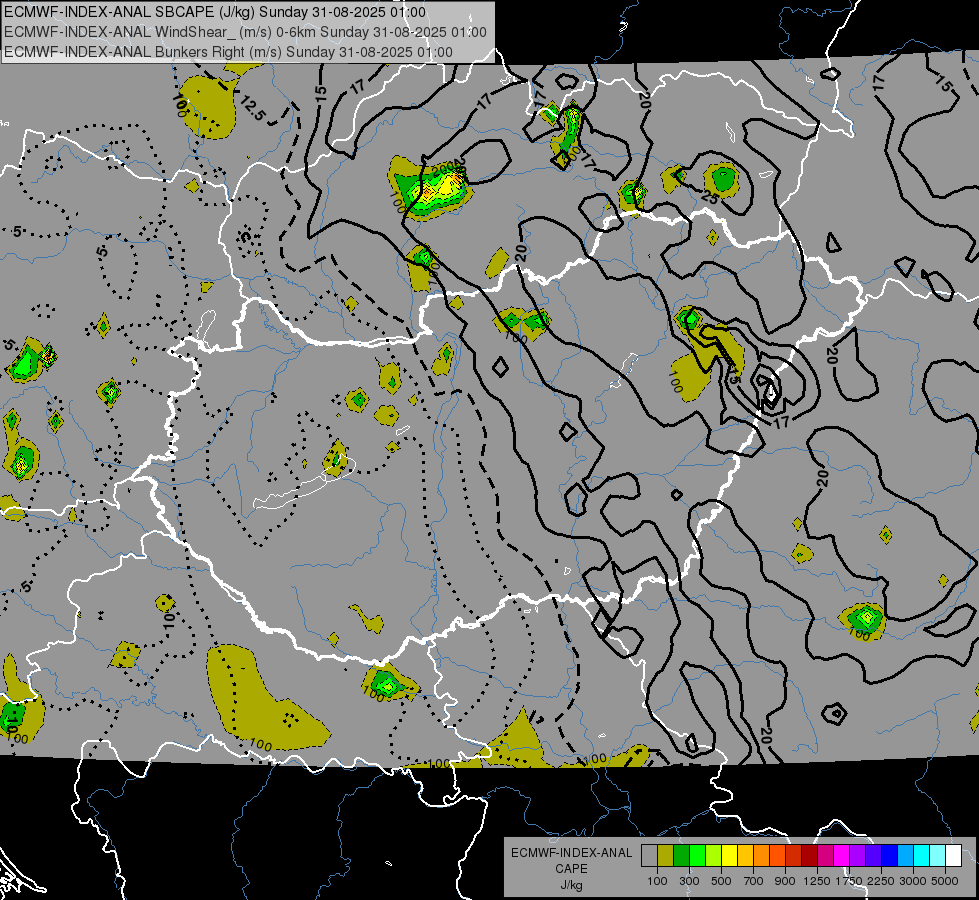Pick the bright green swatch after 300

[697, 855]
